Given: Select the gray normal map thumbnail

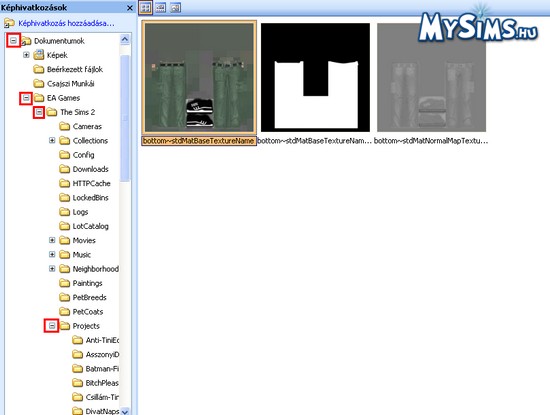Looking at the screenshot, I should pos(431,78).
